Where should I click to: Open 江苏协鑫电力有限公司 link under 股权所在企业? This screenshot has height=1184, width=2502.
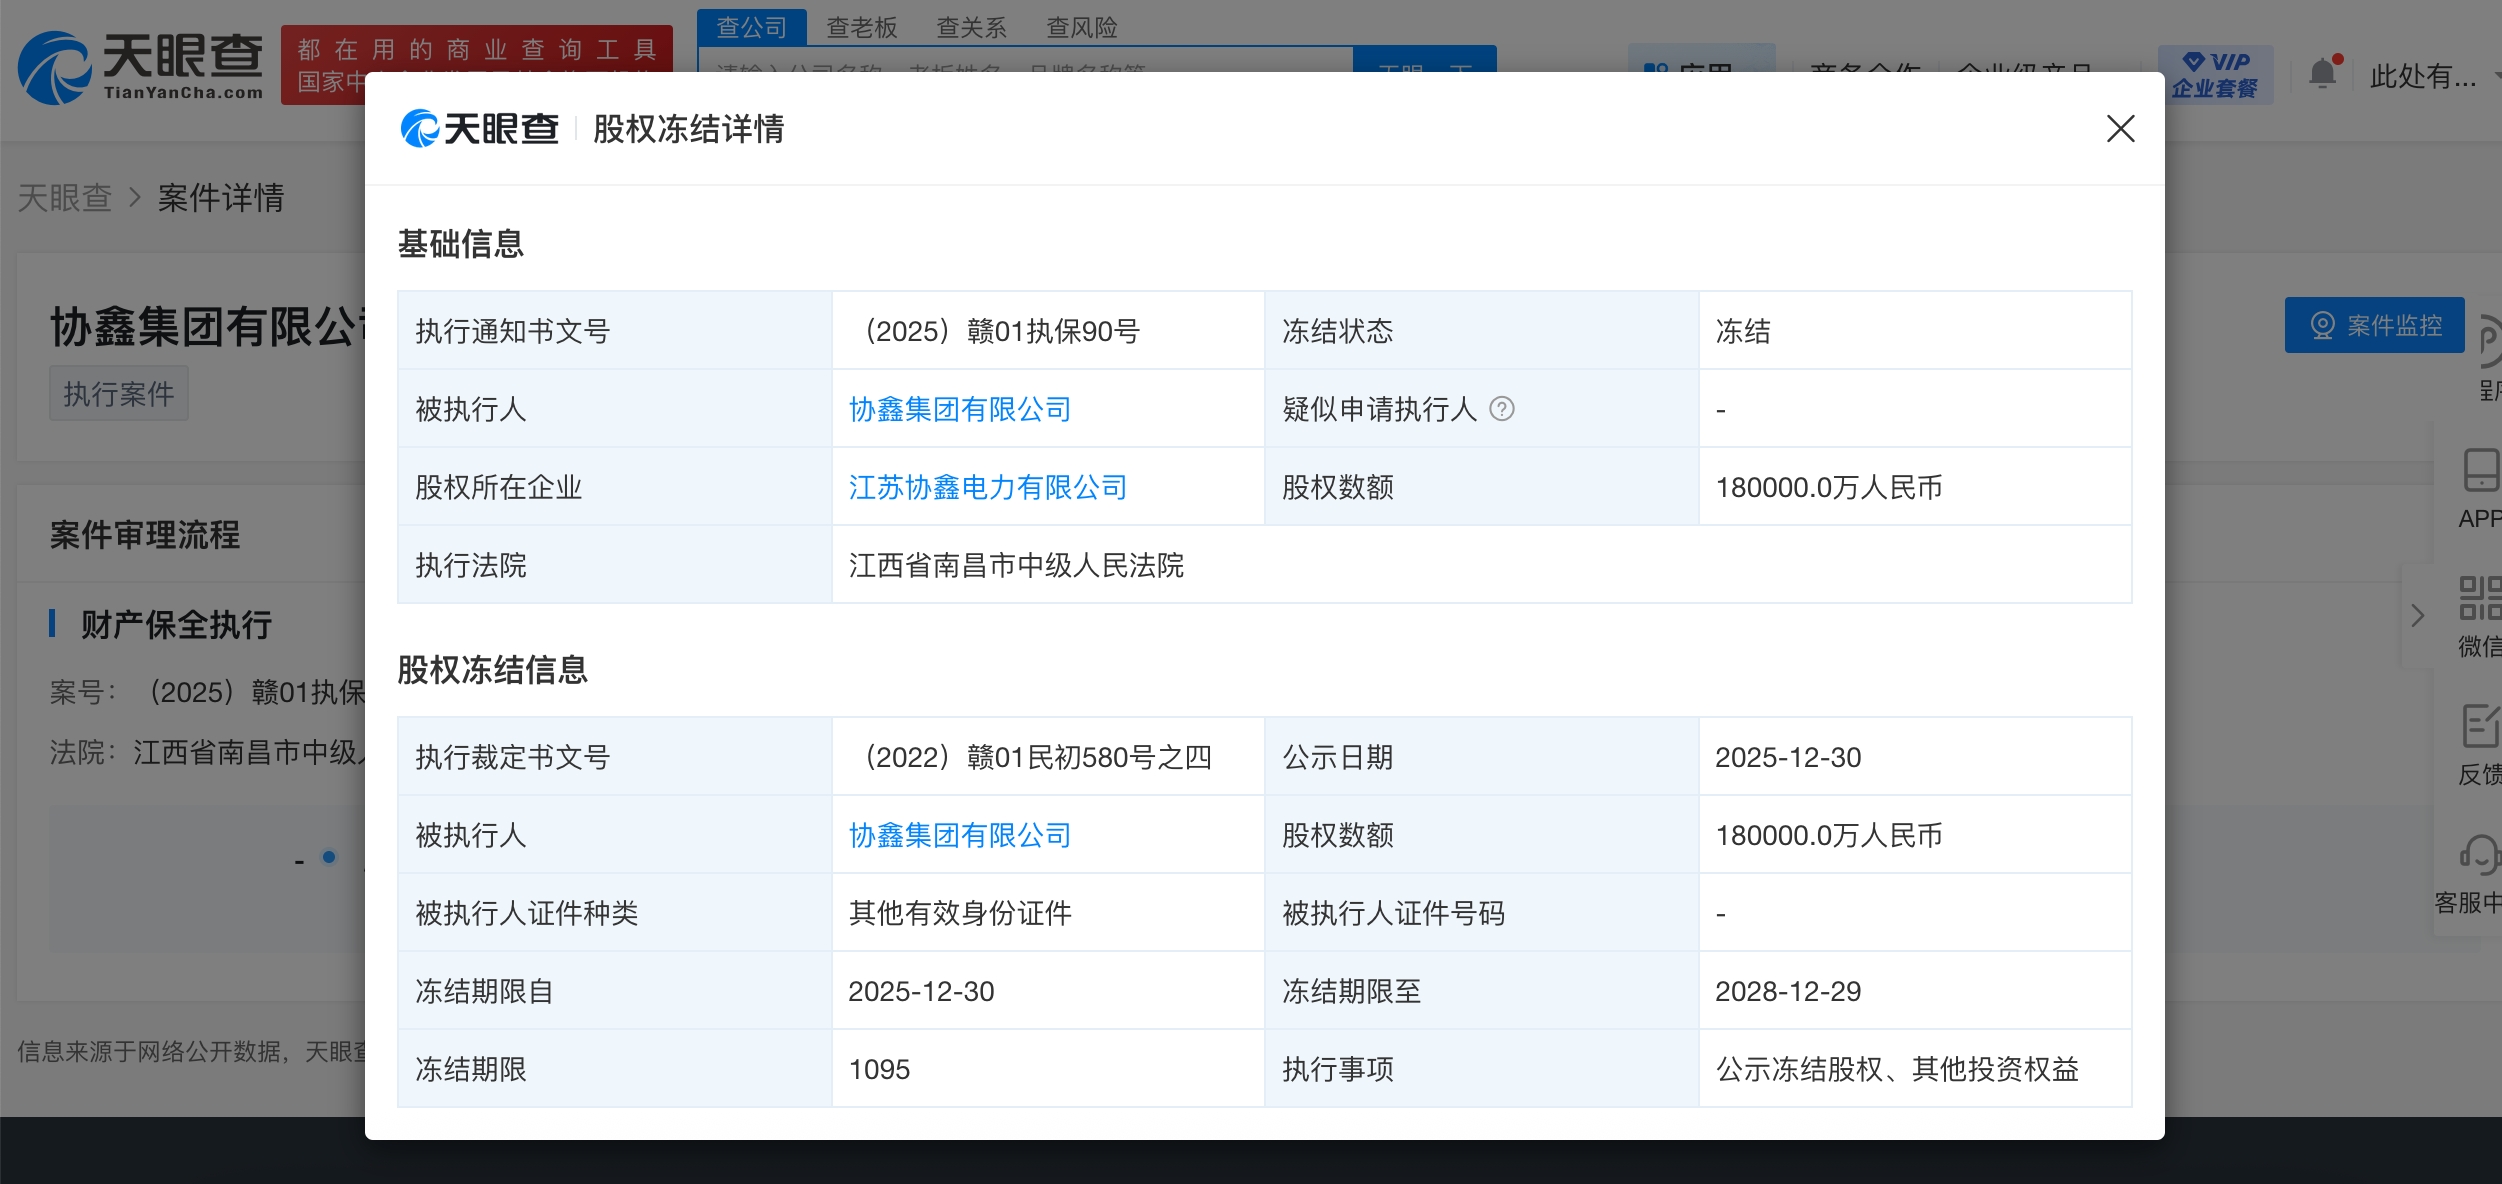coord(986,487)
